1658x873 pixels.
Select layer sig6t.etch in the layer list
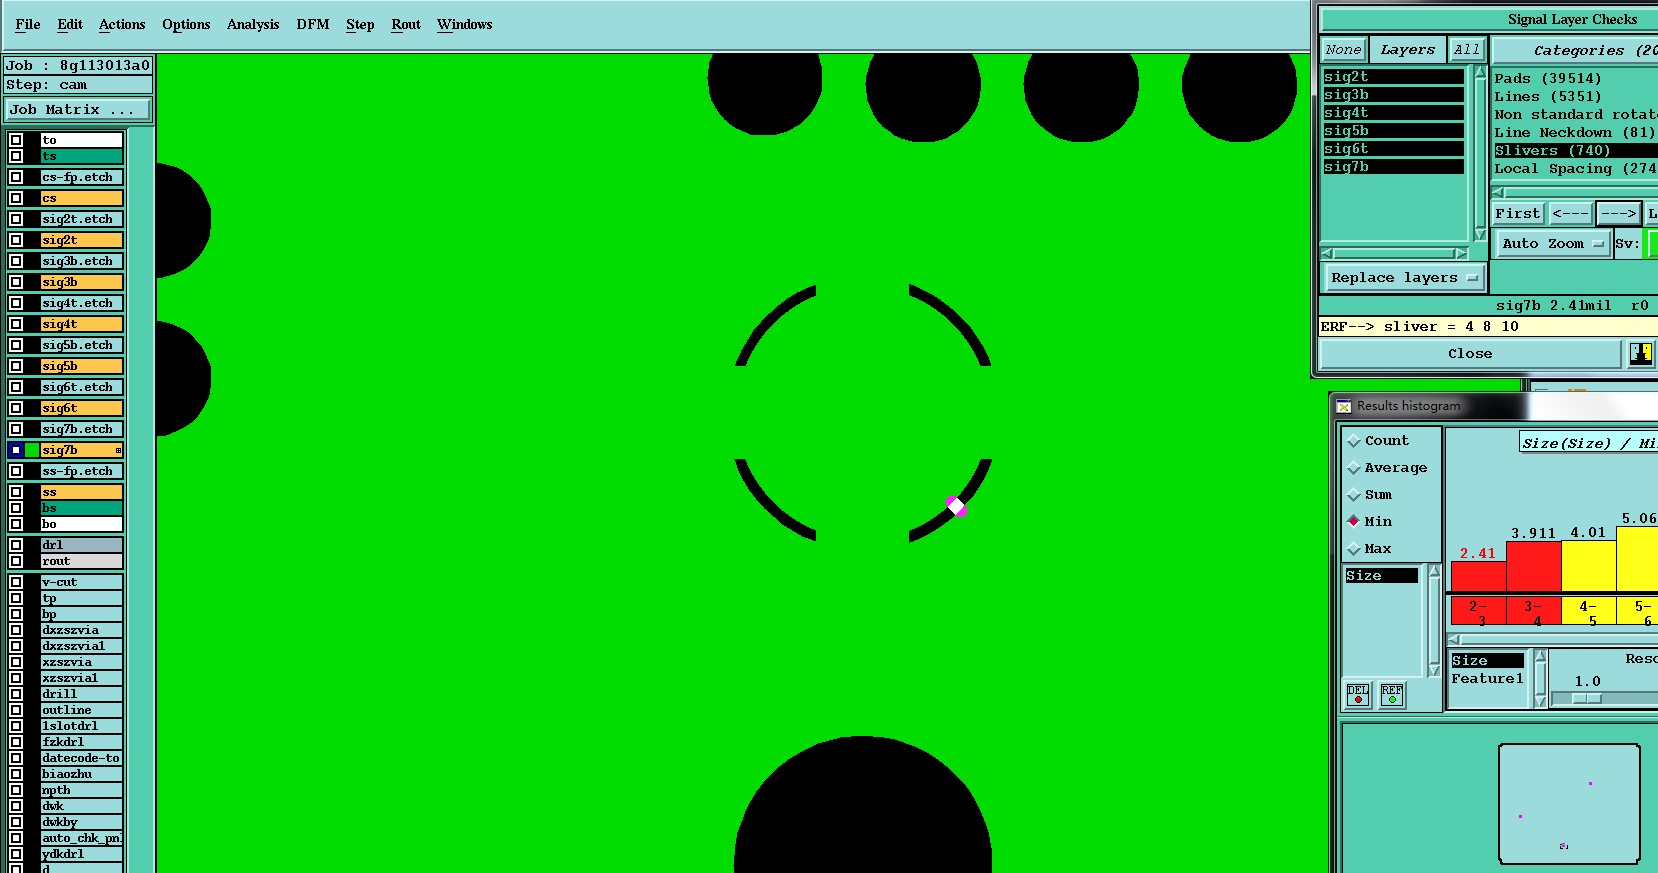[x=81, y=387]
